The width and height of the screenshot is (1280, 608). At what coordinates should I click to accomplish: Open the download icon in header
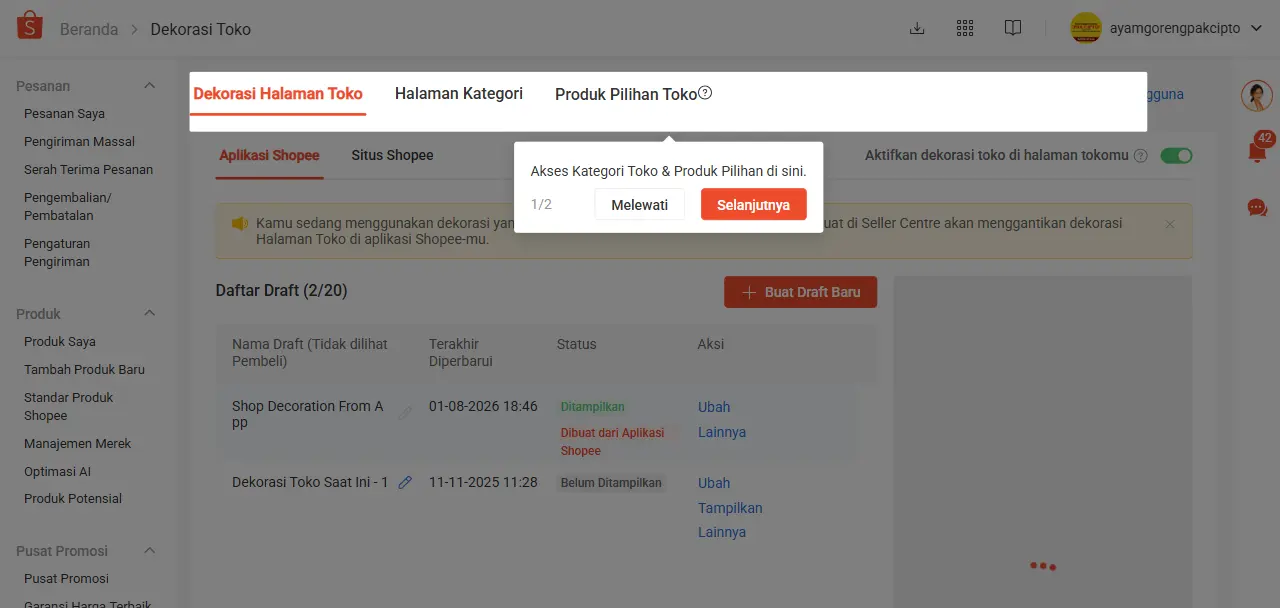coord(917,28)
